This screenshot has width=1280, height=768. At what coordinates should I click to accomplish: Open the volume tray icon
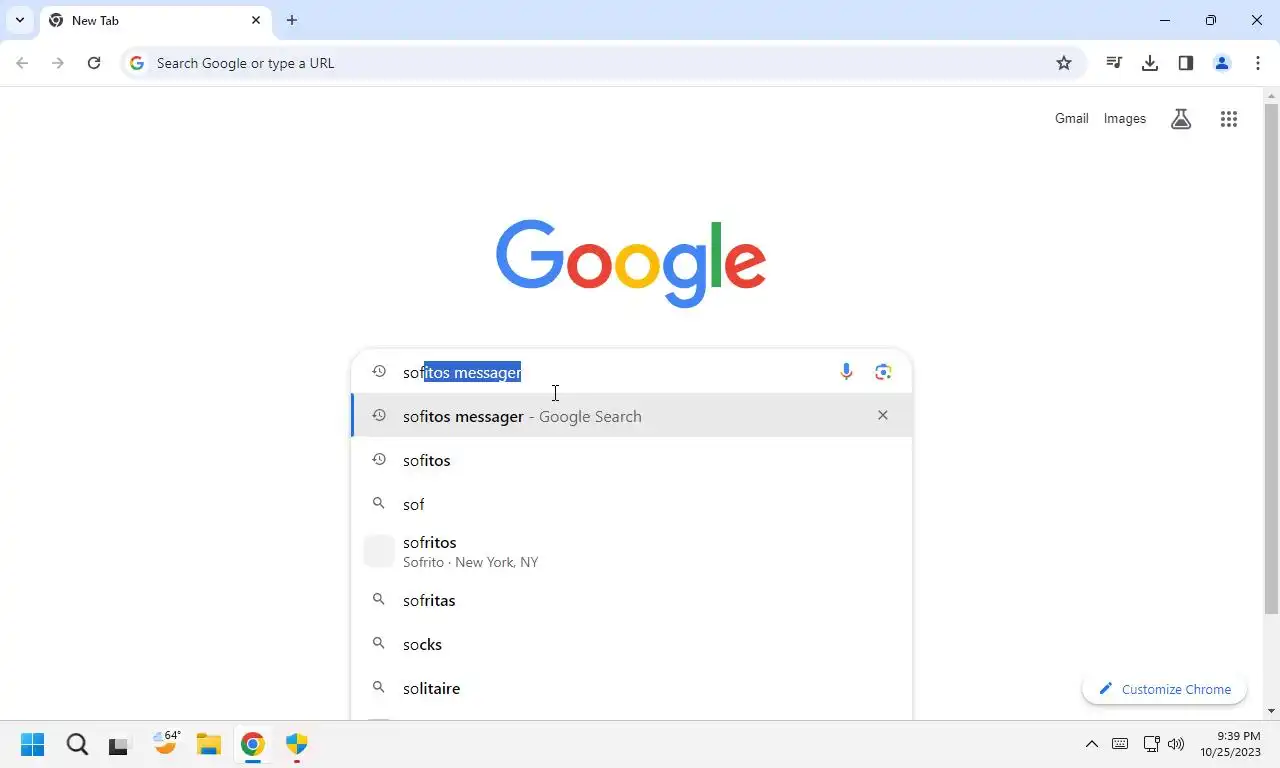click(x=1176, y=744)
